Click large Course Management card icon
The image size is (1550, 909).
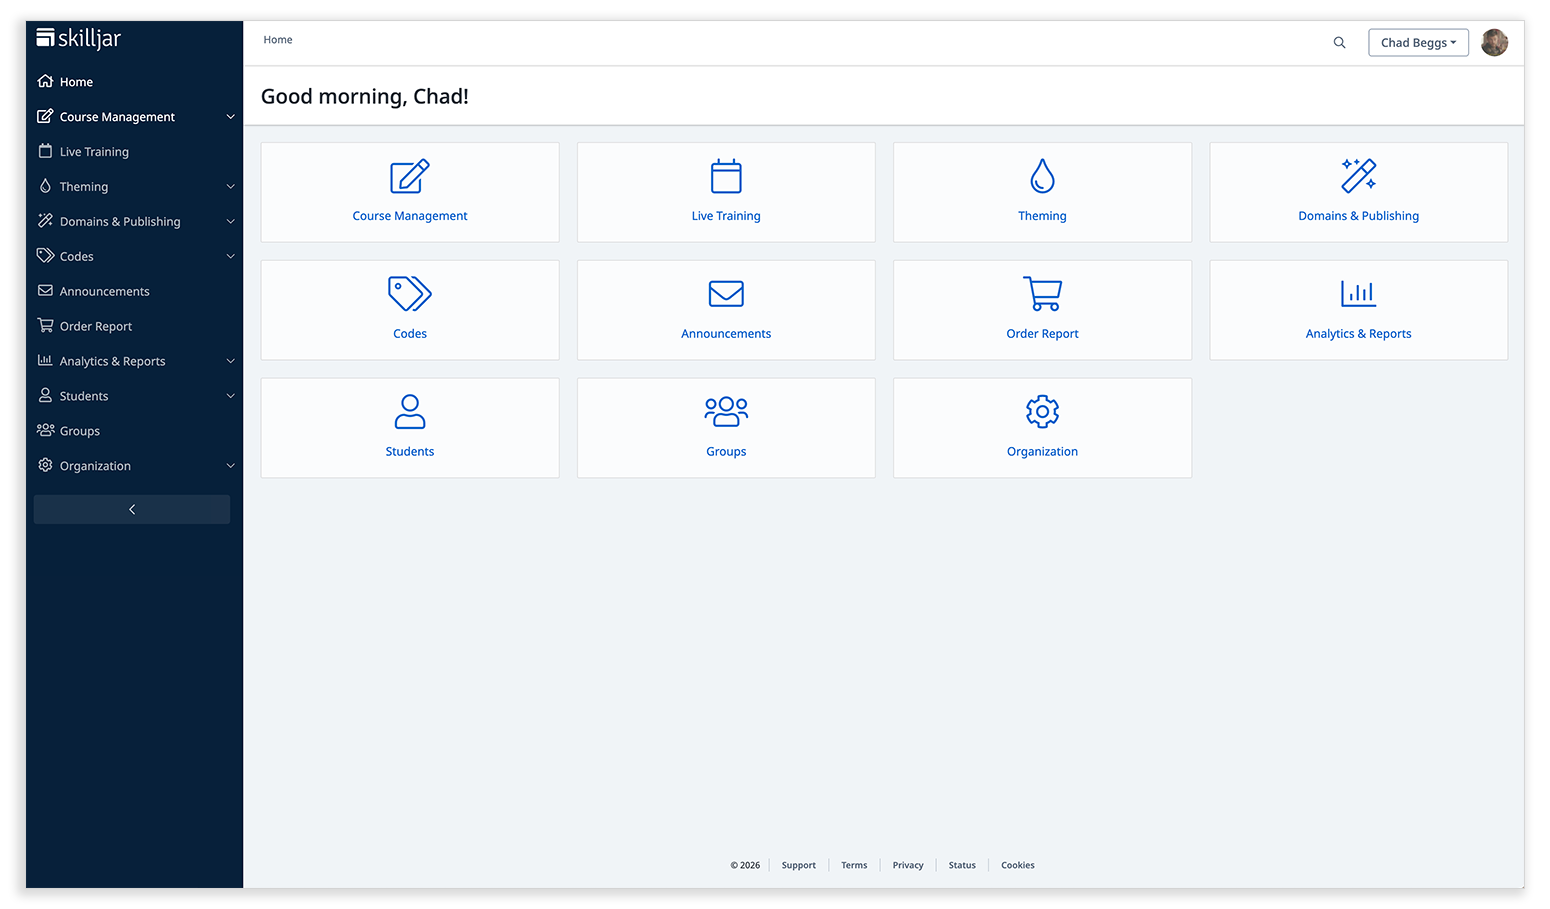410,177
